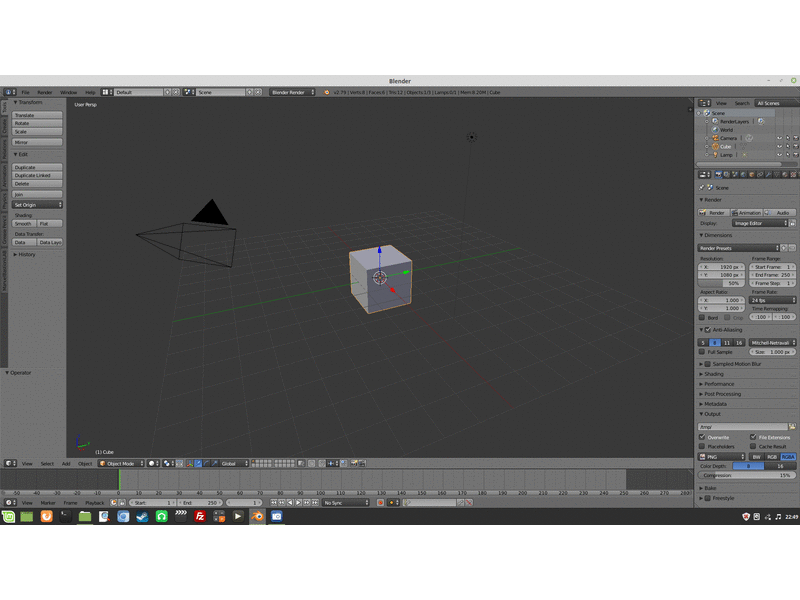Enable the Cache Result checkbox
Image resolution: width=800 pixels, height=600 pixels.
tap(753, 446)
